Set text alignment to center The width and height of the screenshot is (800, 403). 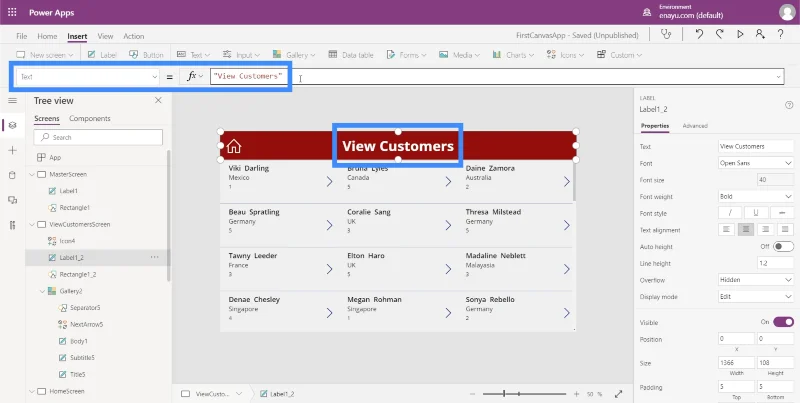(x=746, y=230)
